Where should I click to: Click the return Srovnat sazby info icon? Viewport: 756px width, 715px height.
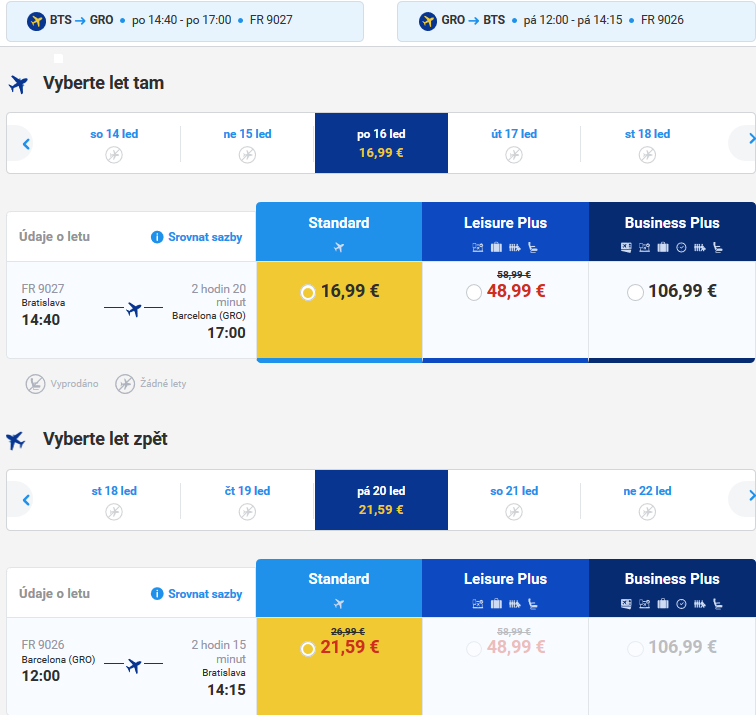(x=157, y=594)
